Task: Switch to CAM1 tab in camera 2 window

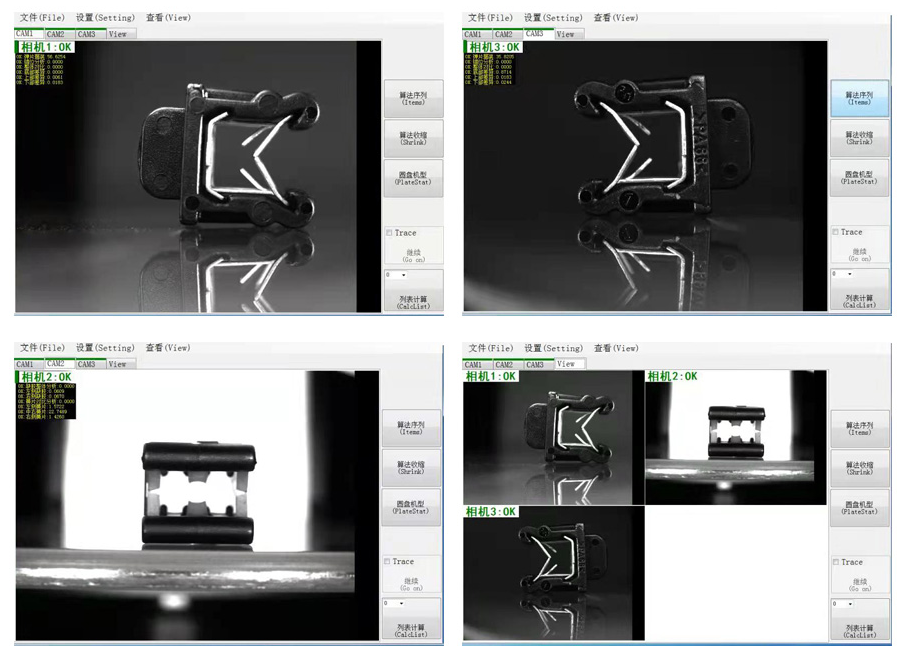Action: click(x=25, y=365)
